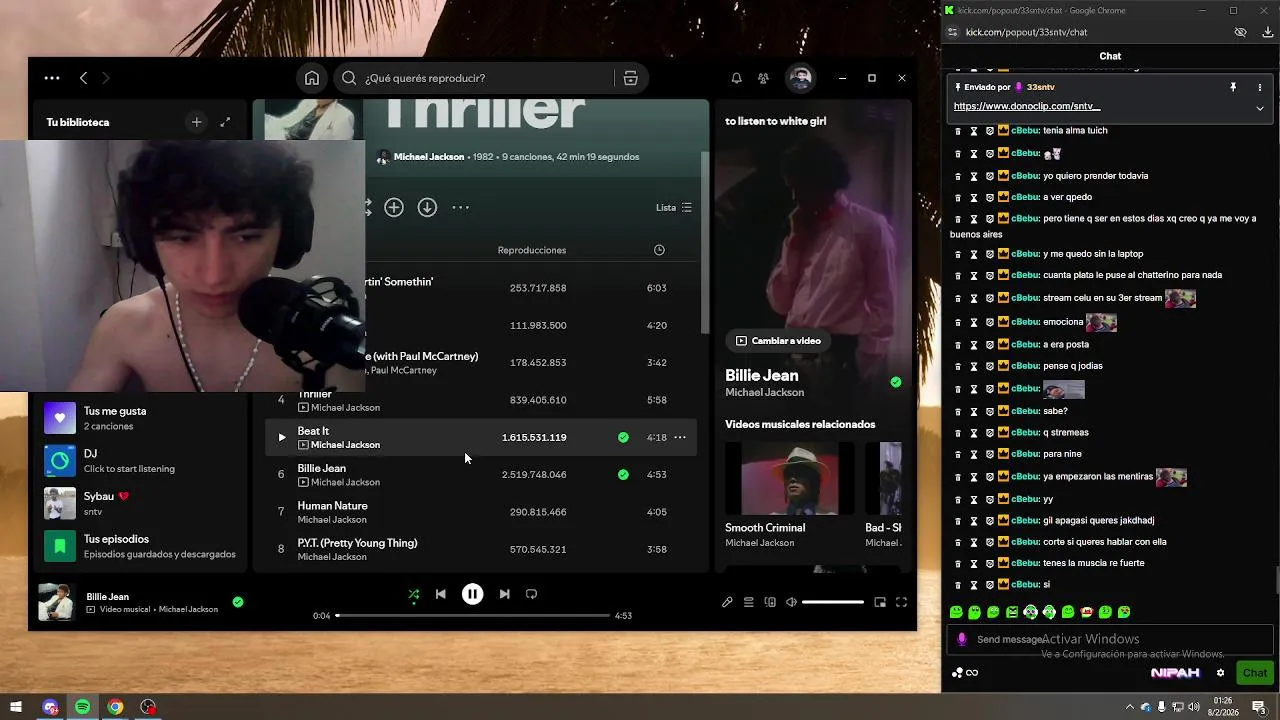
Task: Open the Spotify three-dots main menu
Action: (x=52, y=78)
